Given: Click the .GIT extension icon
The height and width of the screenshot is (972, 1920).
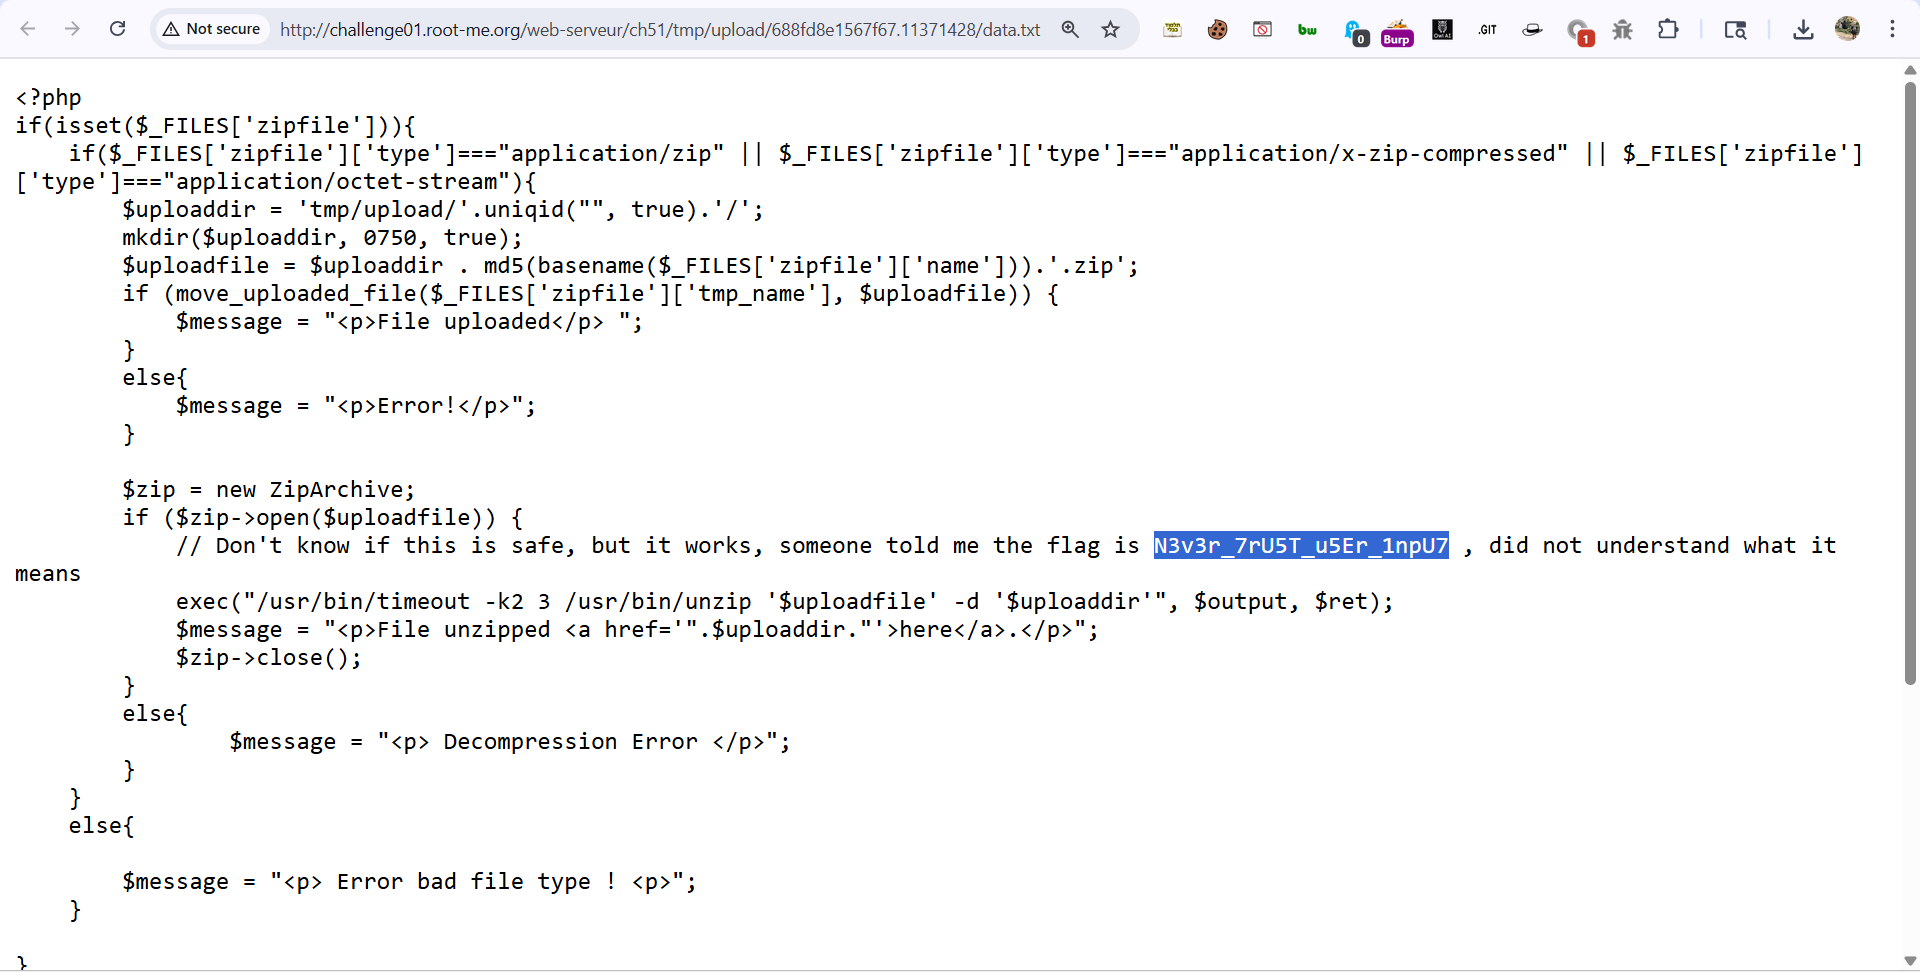Looking at the screenshot, I should 1487,30.
